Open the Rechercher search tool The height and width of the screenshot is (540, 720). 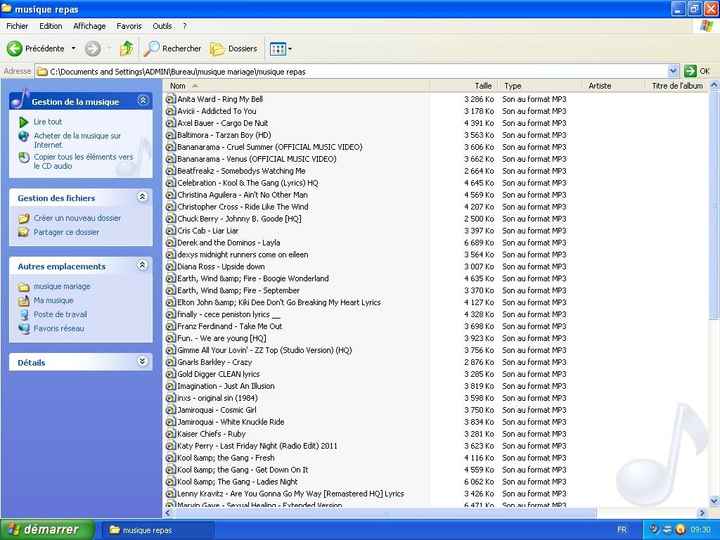tap(172, 48)
